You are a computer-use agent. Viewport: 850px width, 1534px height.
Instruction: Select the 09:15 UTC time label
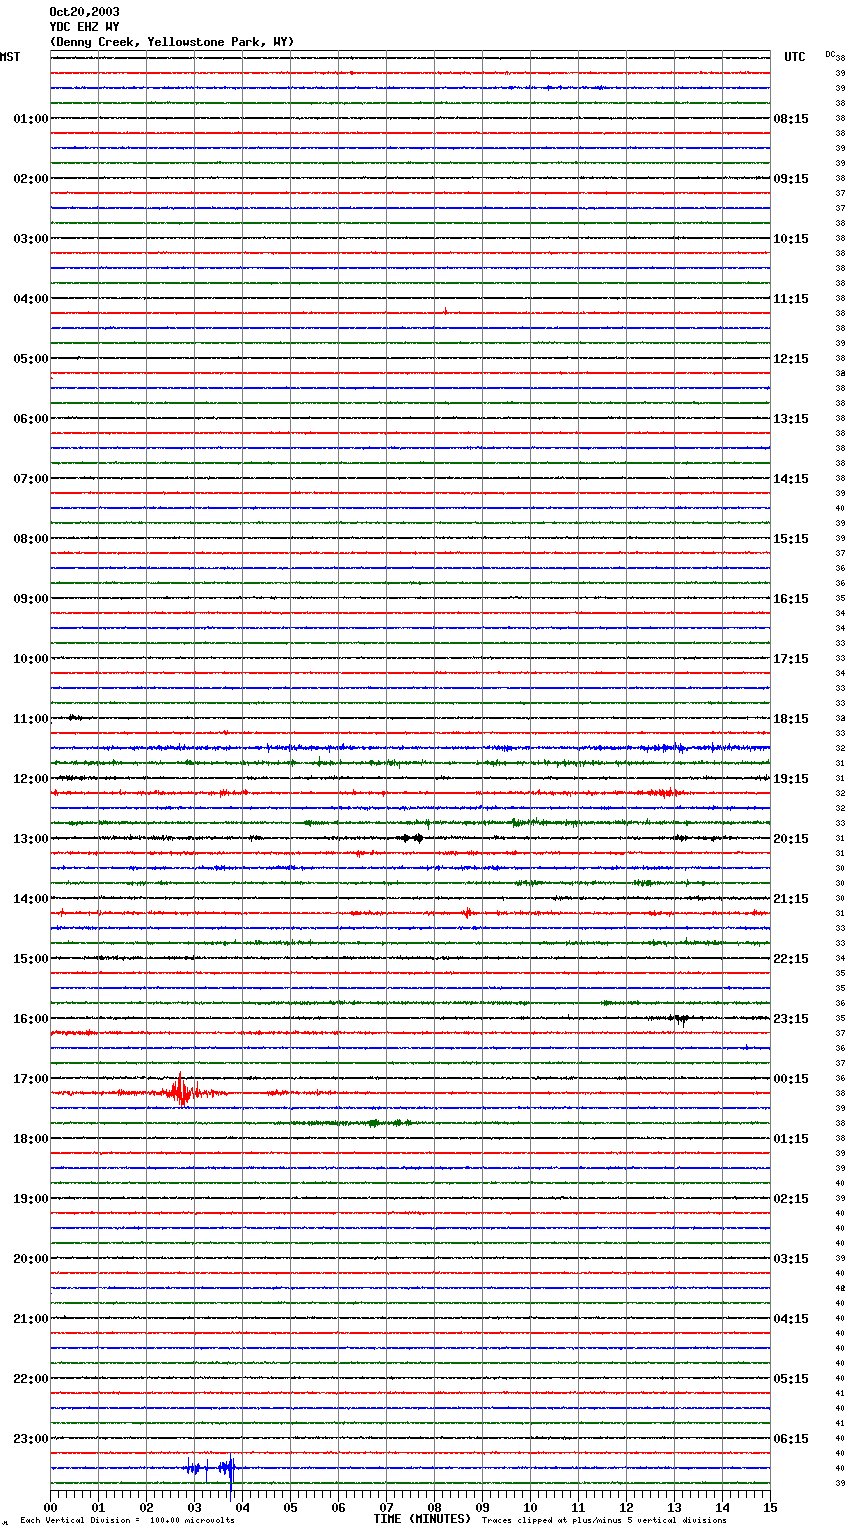[x=791, y=179]
